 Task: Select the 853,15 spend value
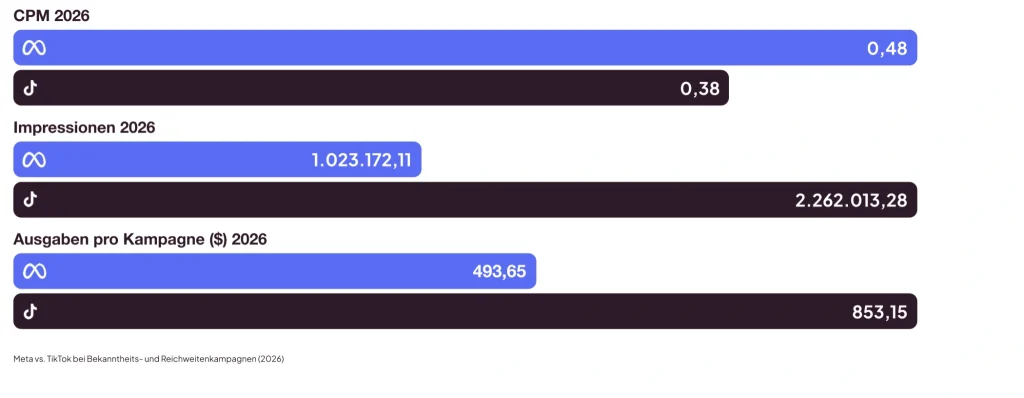click(880, 312)
